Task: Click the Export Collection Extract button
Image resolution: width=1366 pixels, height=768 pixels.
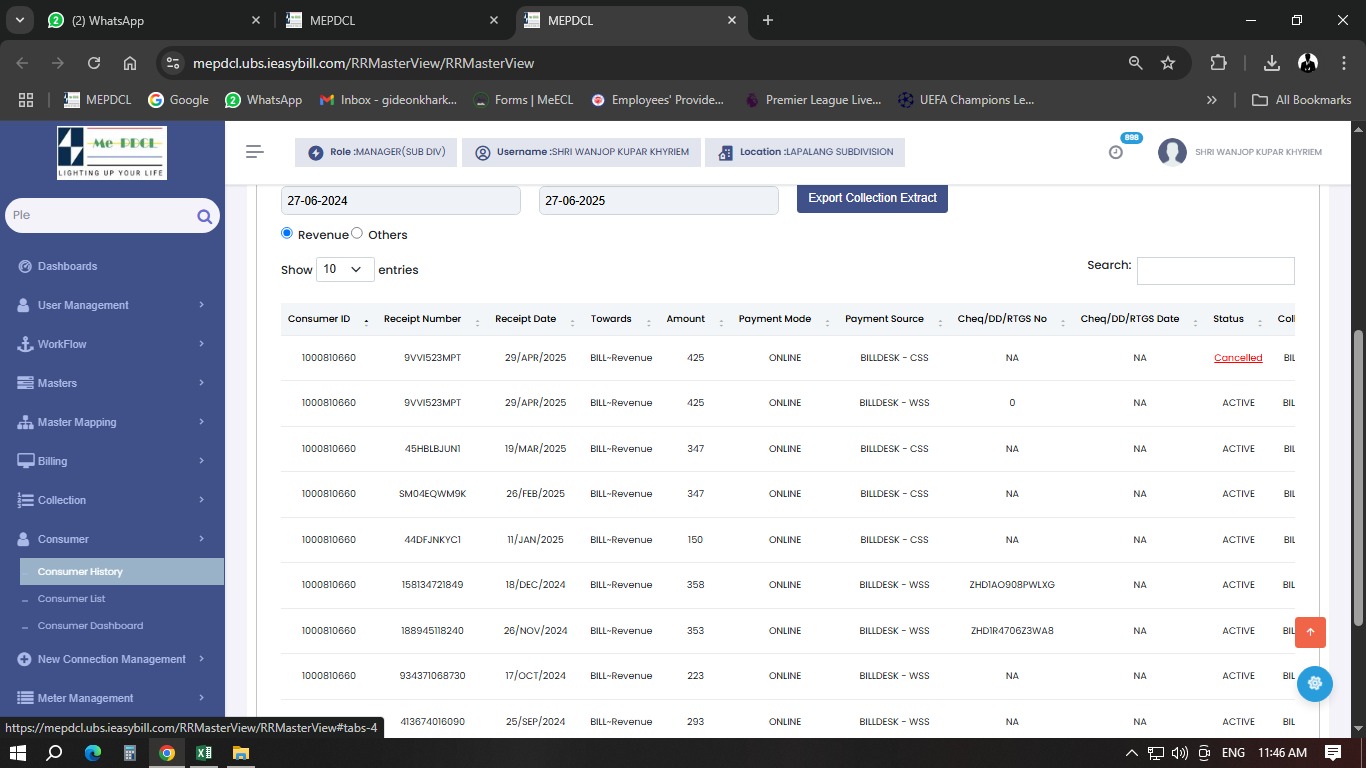Action: click(872, 198)
